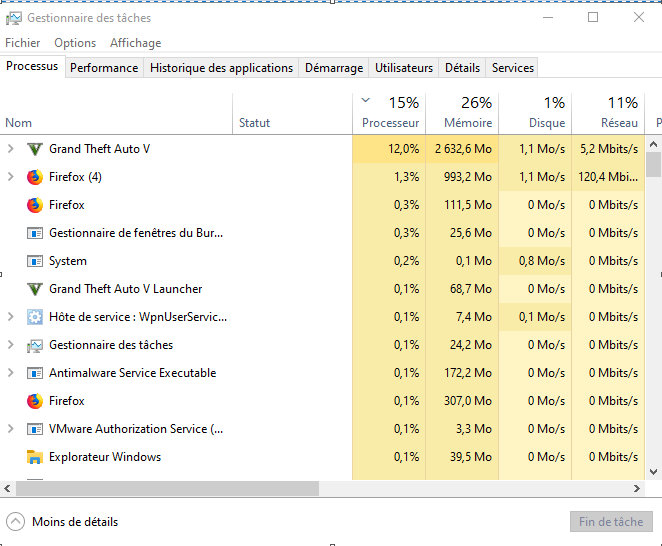Open the Affichage menu
662x546 pixels.
(x=135, y=43)
